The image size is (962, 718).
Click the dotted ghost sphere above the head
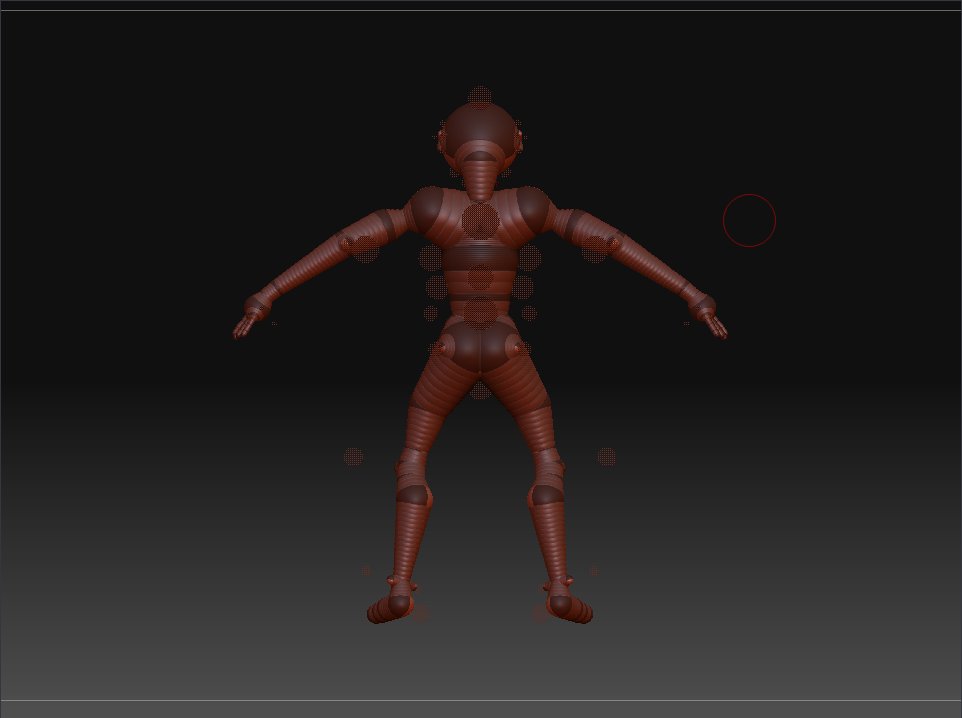click(480, 96)
